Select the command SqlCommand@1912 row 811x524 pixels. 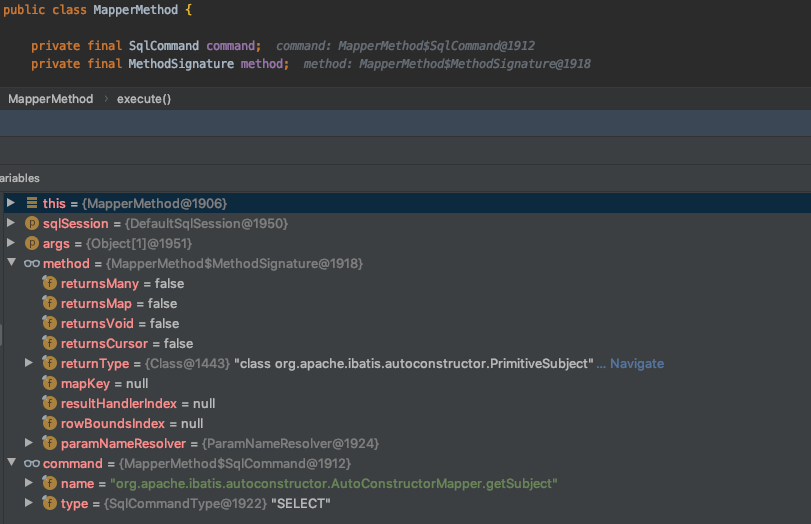(407, 463)
